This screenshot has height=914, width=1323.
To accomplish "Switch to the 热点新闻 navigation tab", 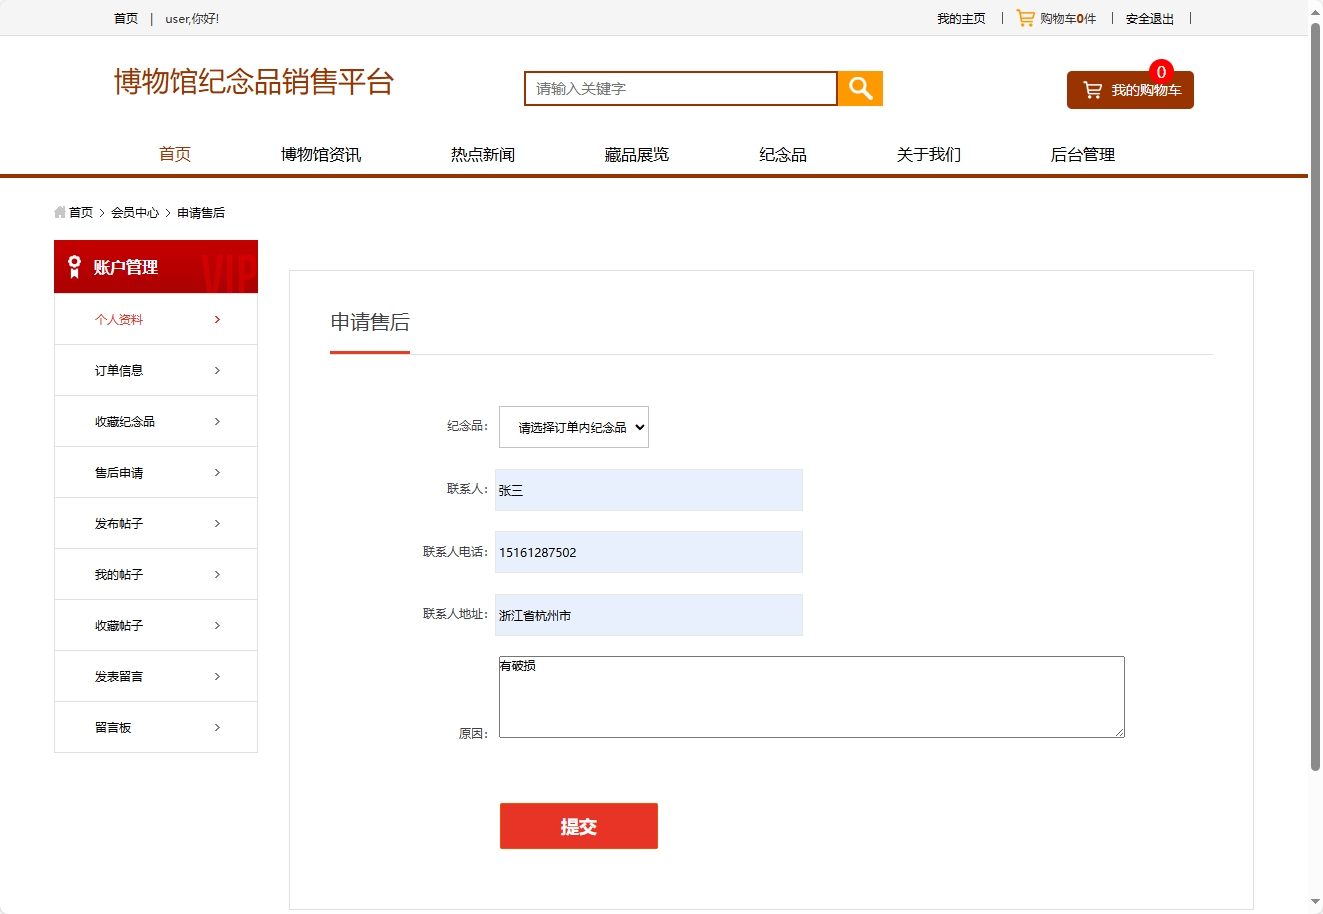I will click(x=483, y=153).
